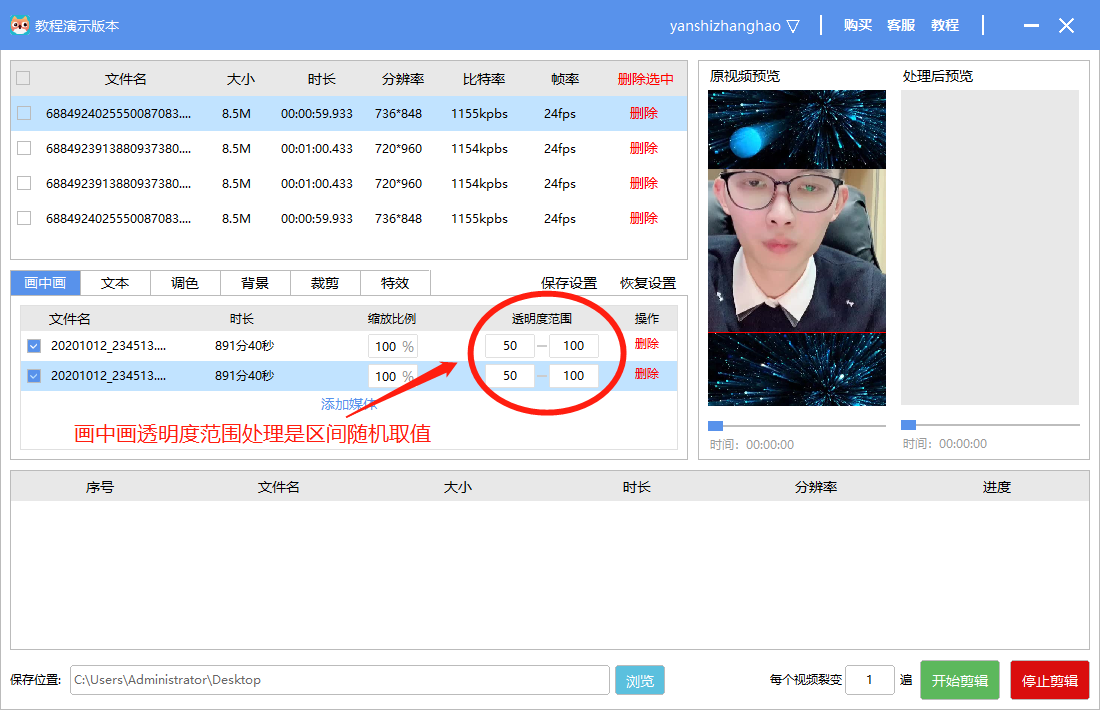
Task: Check the last 6884924025550087083 file row checkbox
Action: pyautogui.click(x=24, y=218)
